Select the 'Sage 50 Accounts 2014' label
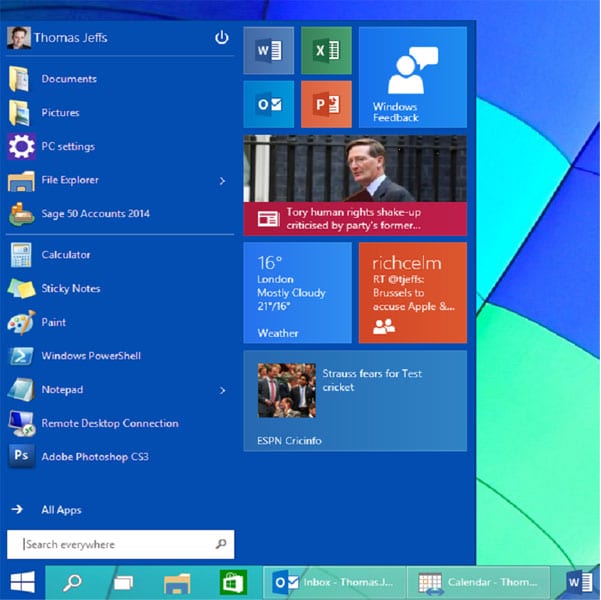601x600 pixels. pyautogui.click(x=95, y=214)
